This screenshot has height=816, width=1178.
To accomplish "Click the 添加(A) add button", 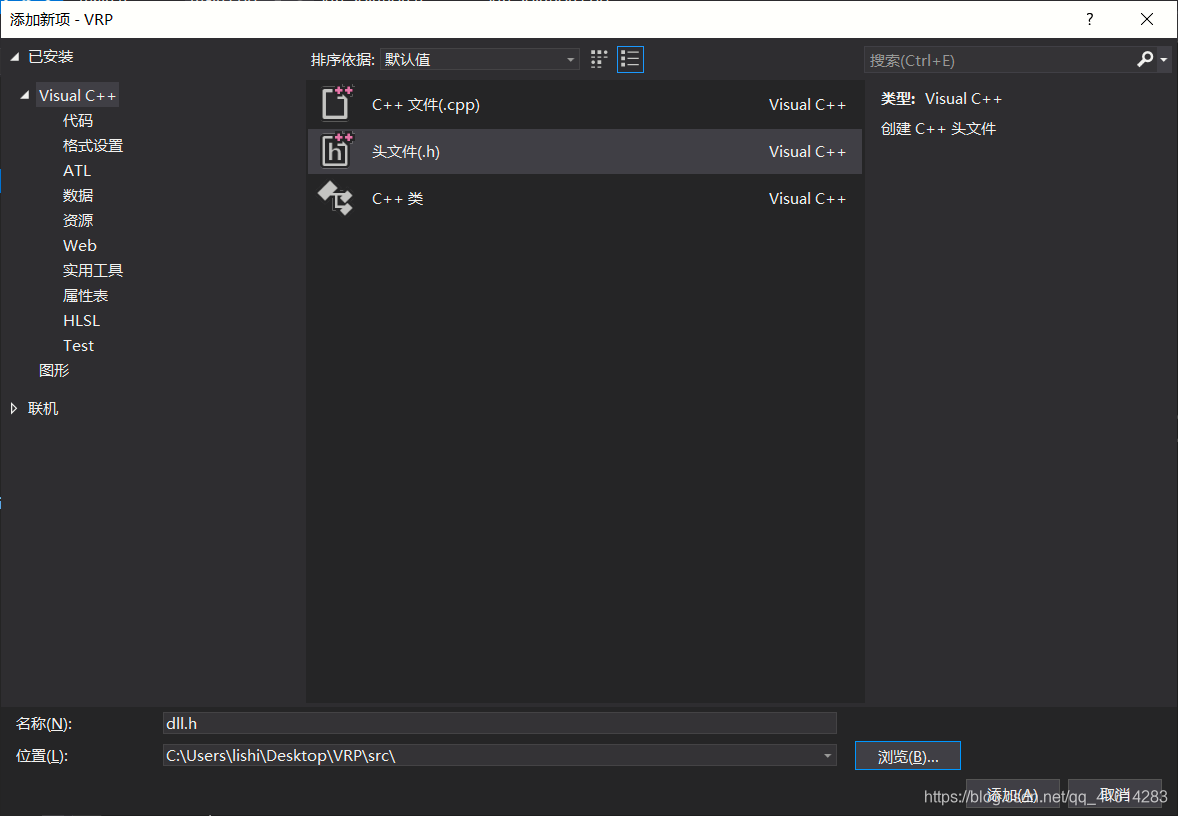I will coord(1013,794).
